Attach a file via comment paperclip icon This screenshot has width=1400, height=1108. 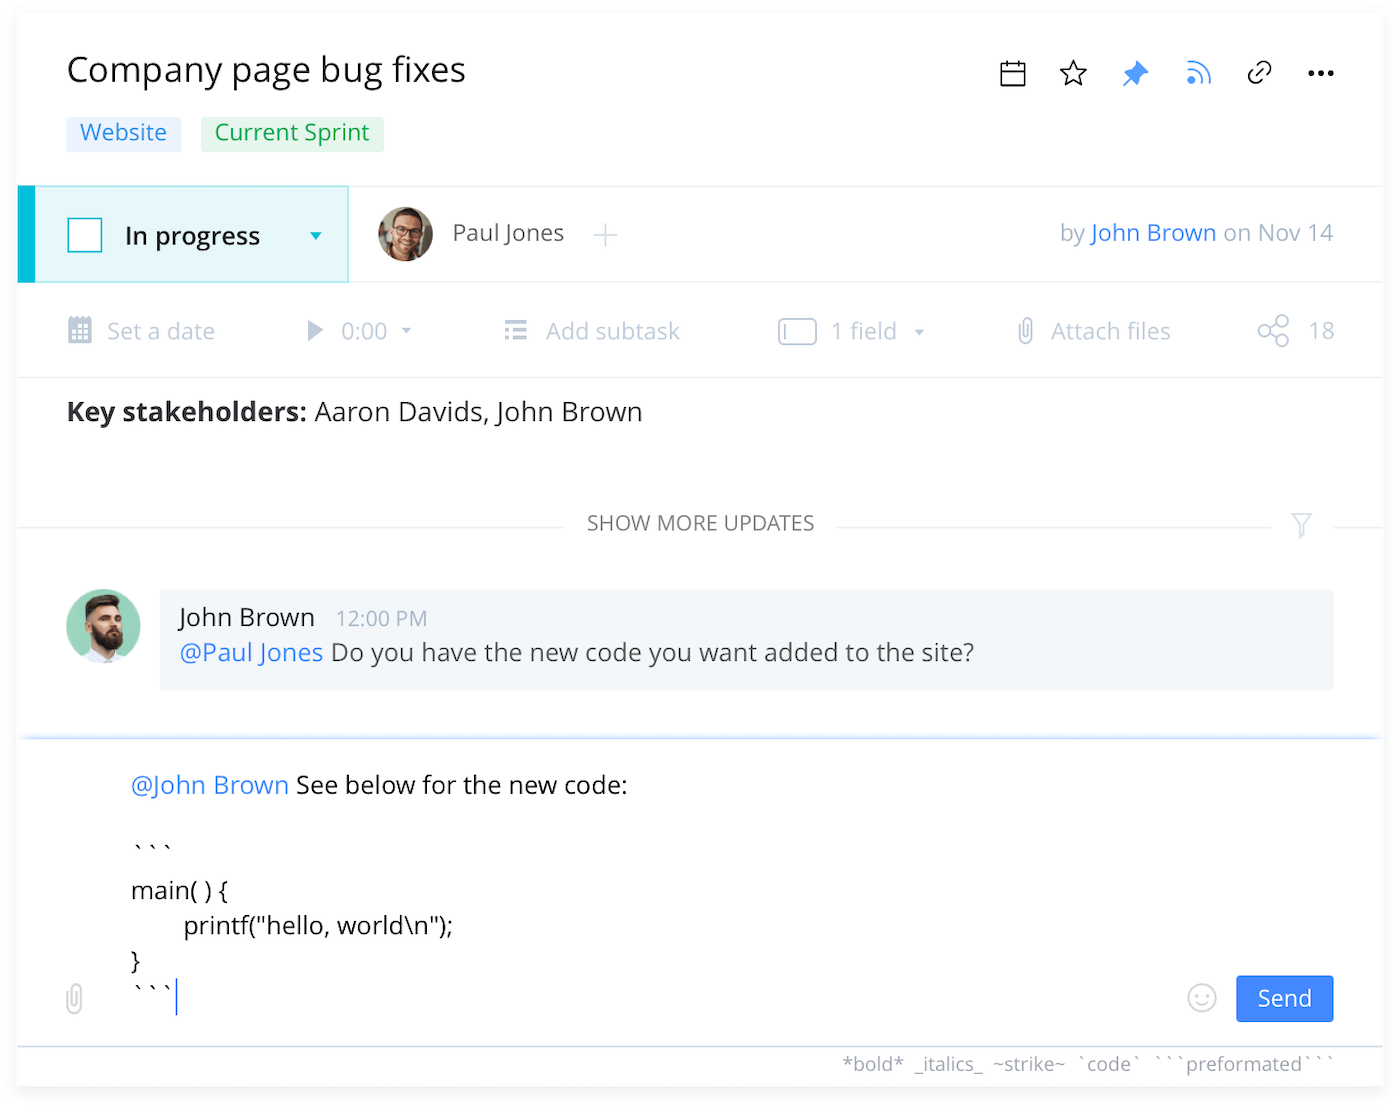[74, 998]
